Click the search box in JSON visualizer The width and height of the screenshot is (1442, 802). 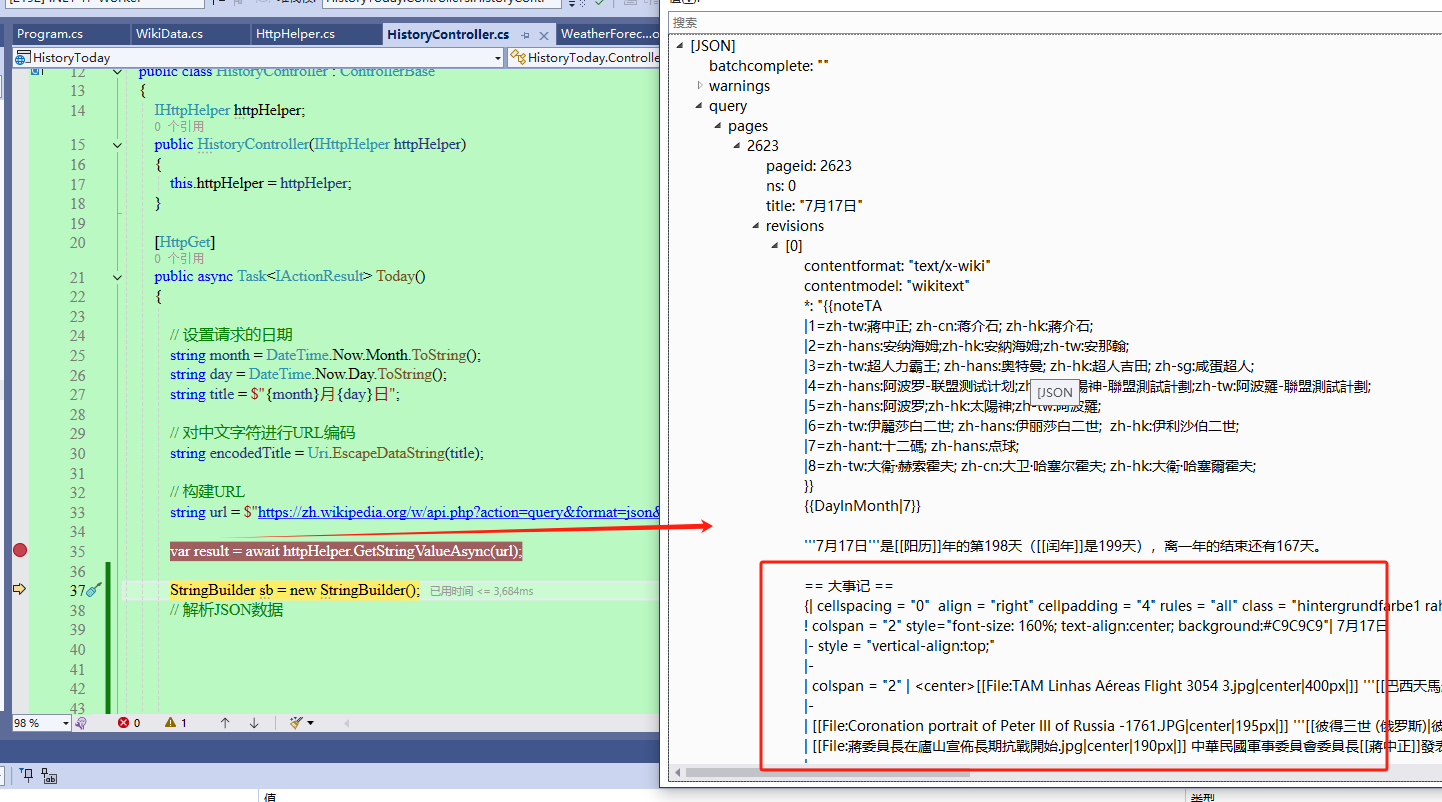(1055, 22)
